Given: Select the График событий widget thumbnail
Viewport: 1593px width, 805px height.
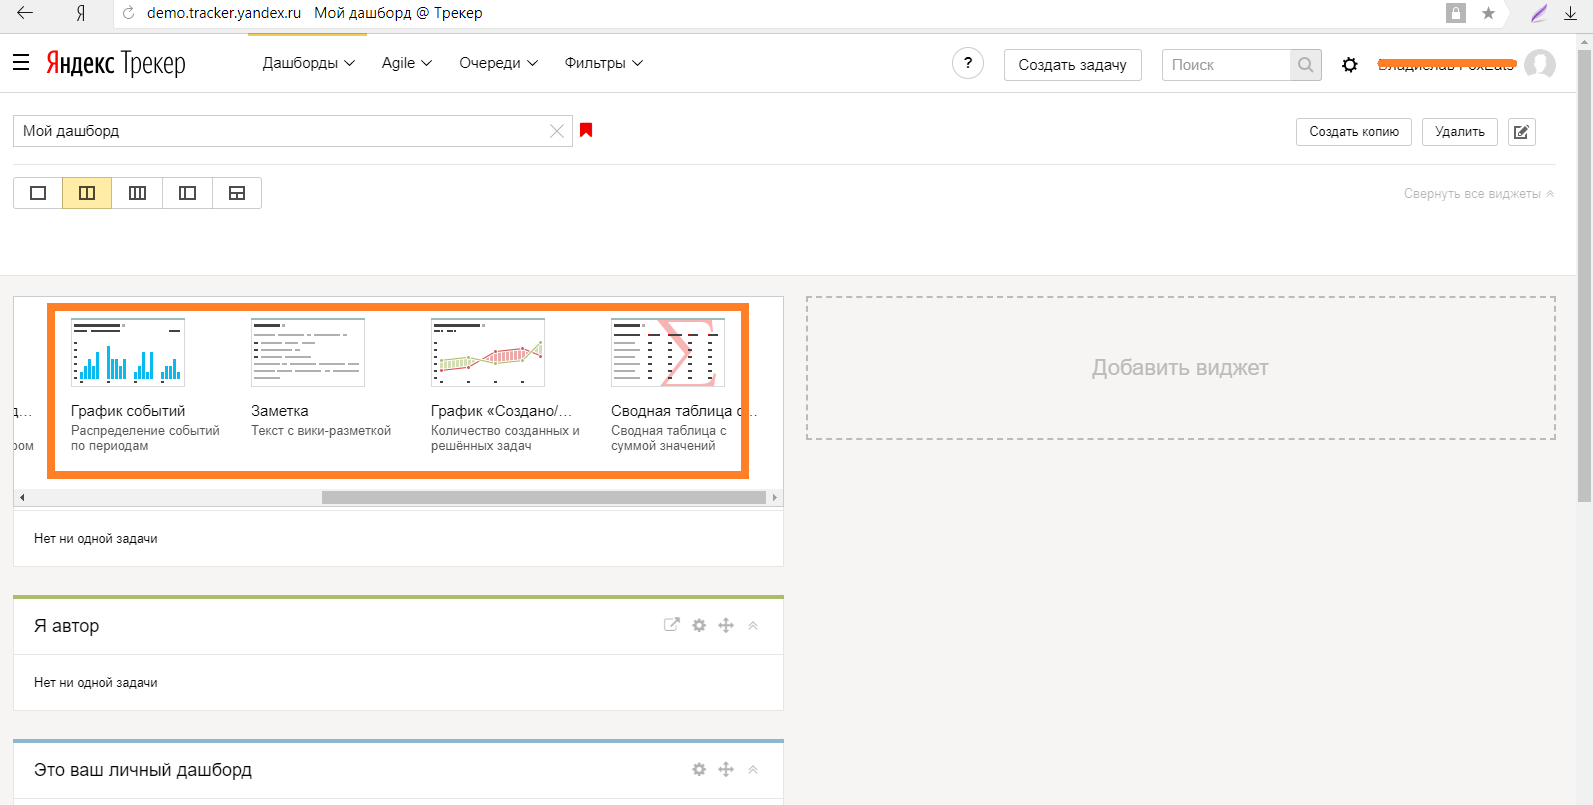Looking at the screenshot, I should pyautogui.click(x=128, y=352).
